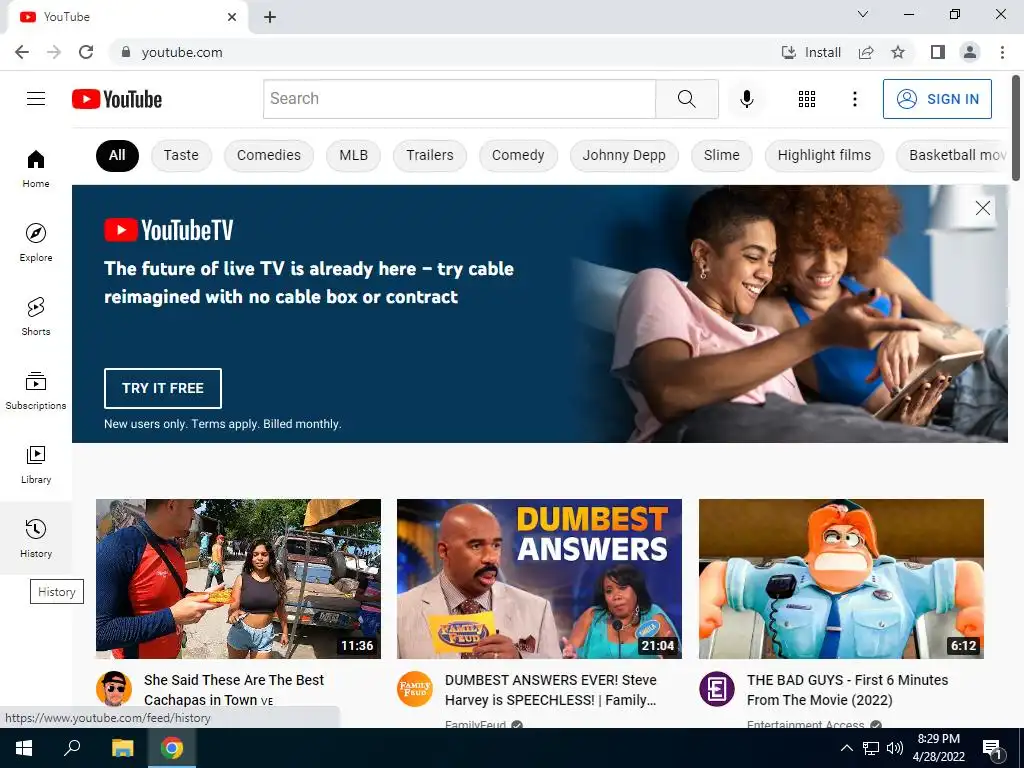Select the Trailers filter chip

(430, 155)
